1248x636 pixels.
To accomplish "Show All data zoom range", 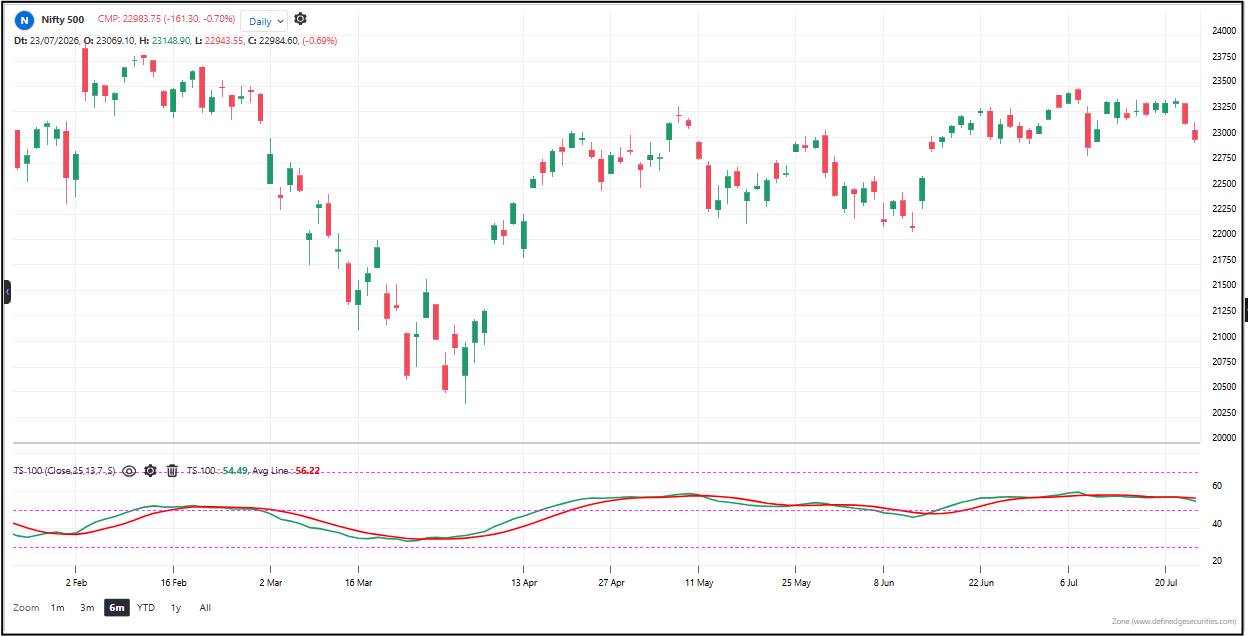I will (205, 607).
